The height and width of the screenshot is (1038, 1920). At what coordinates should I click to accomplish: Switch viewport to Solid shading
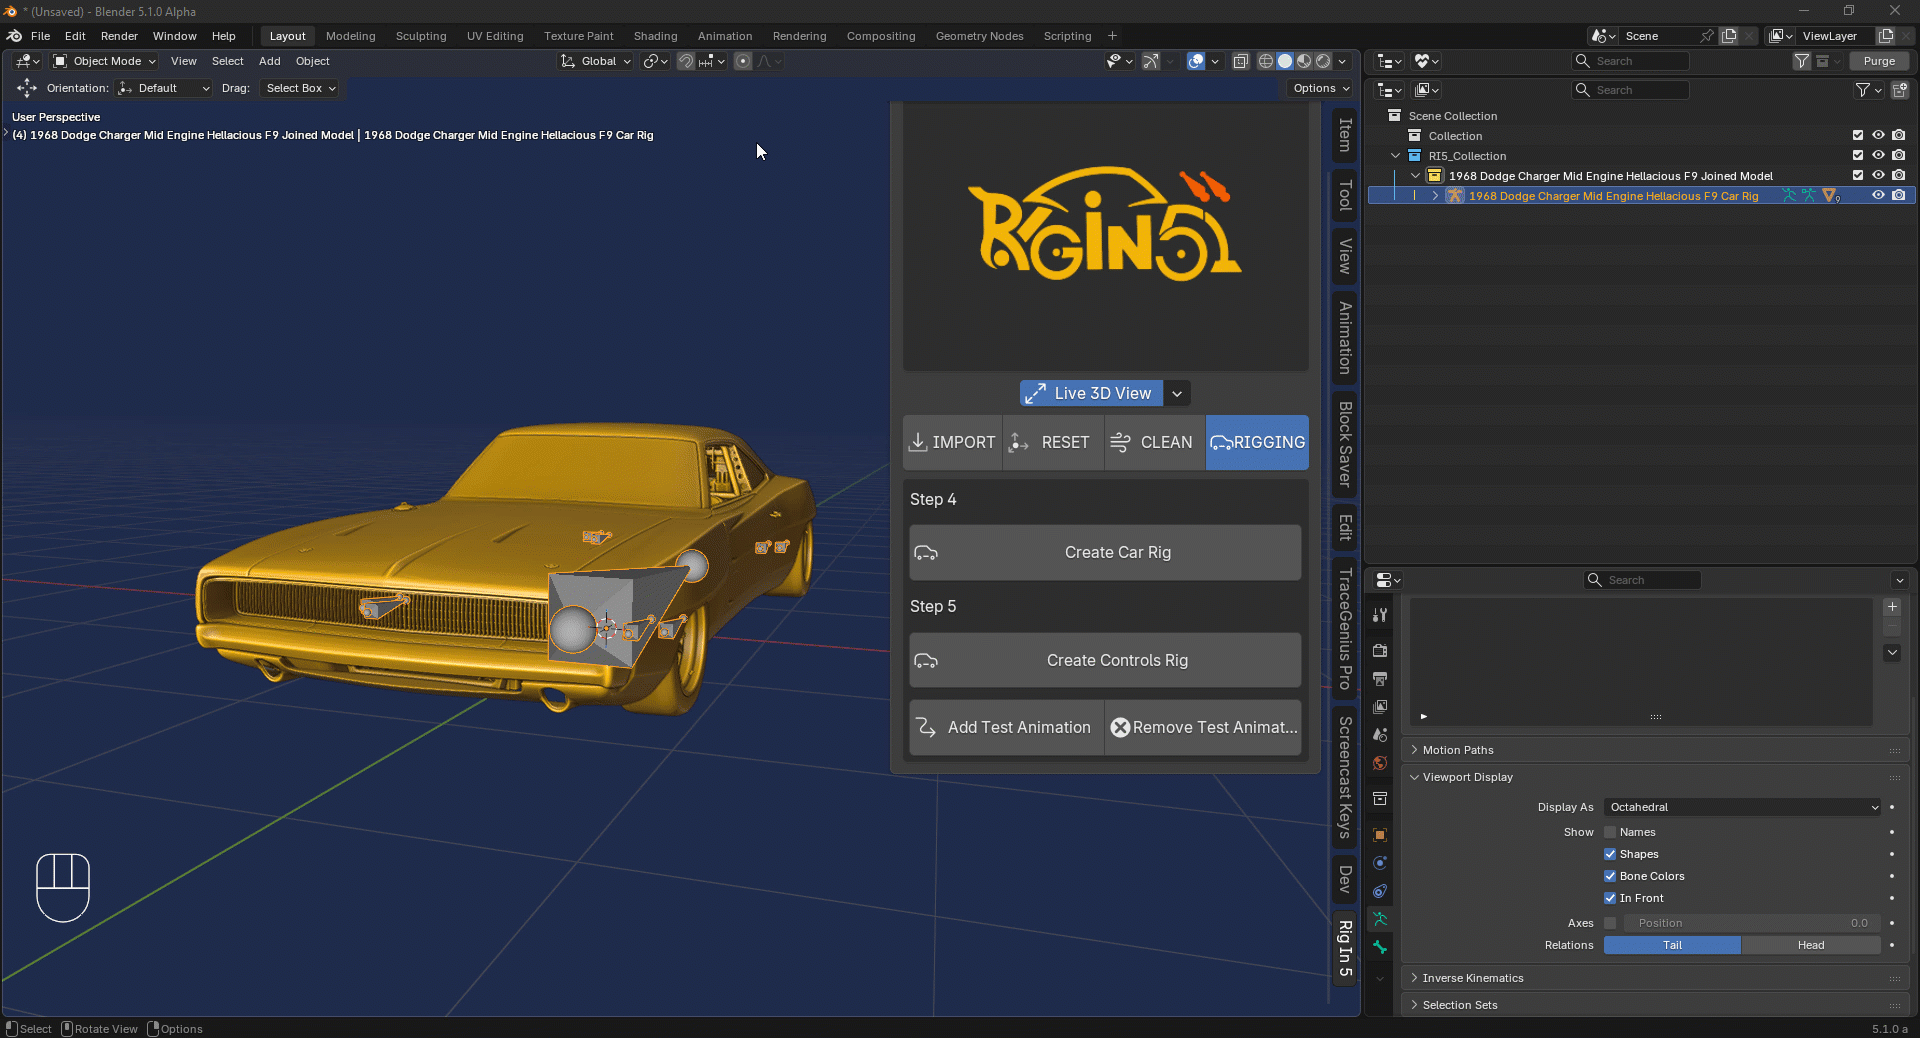(x=1285, y=61)
